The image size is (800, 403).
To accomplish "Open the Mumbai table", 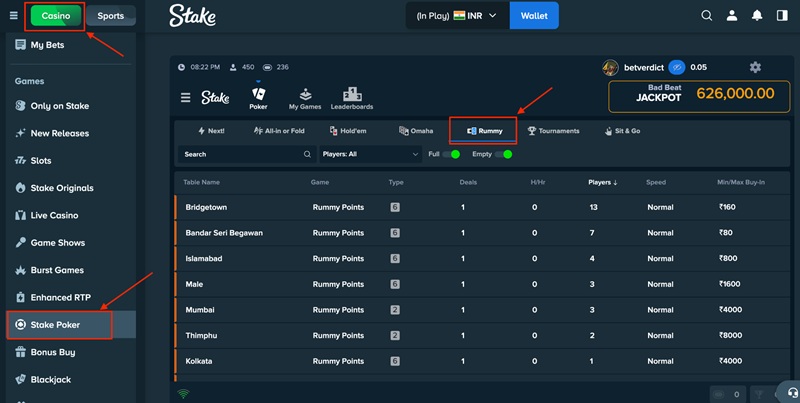I will 483,310.
